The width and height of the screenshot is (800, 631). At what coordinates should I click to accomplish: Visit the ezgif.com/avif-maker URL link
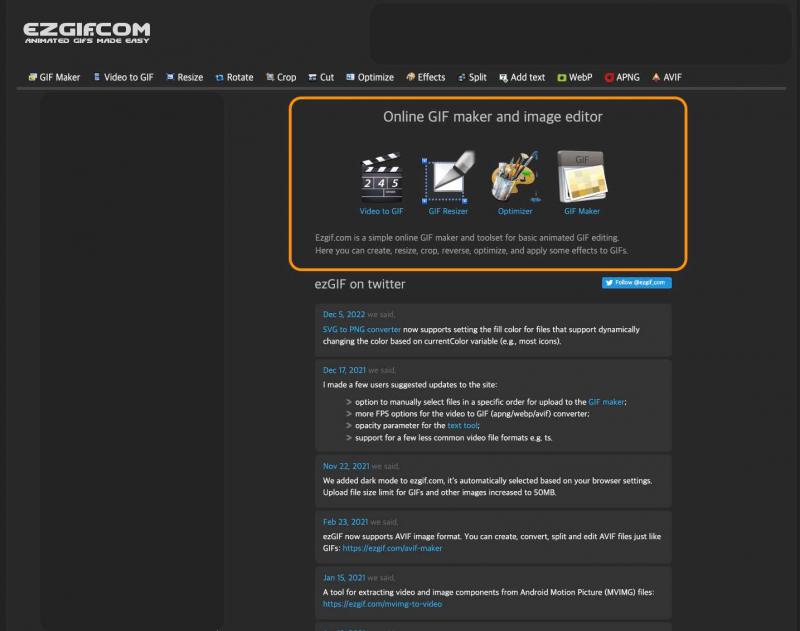coord(392,548)
